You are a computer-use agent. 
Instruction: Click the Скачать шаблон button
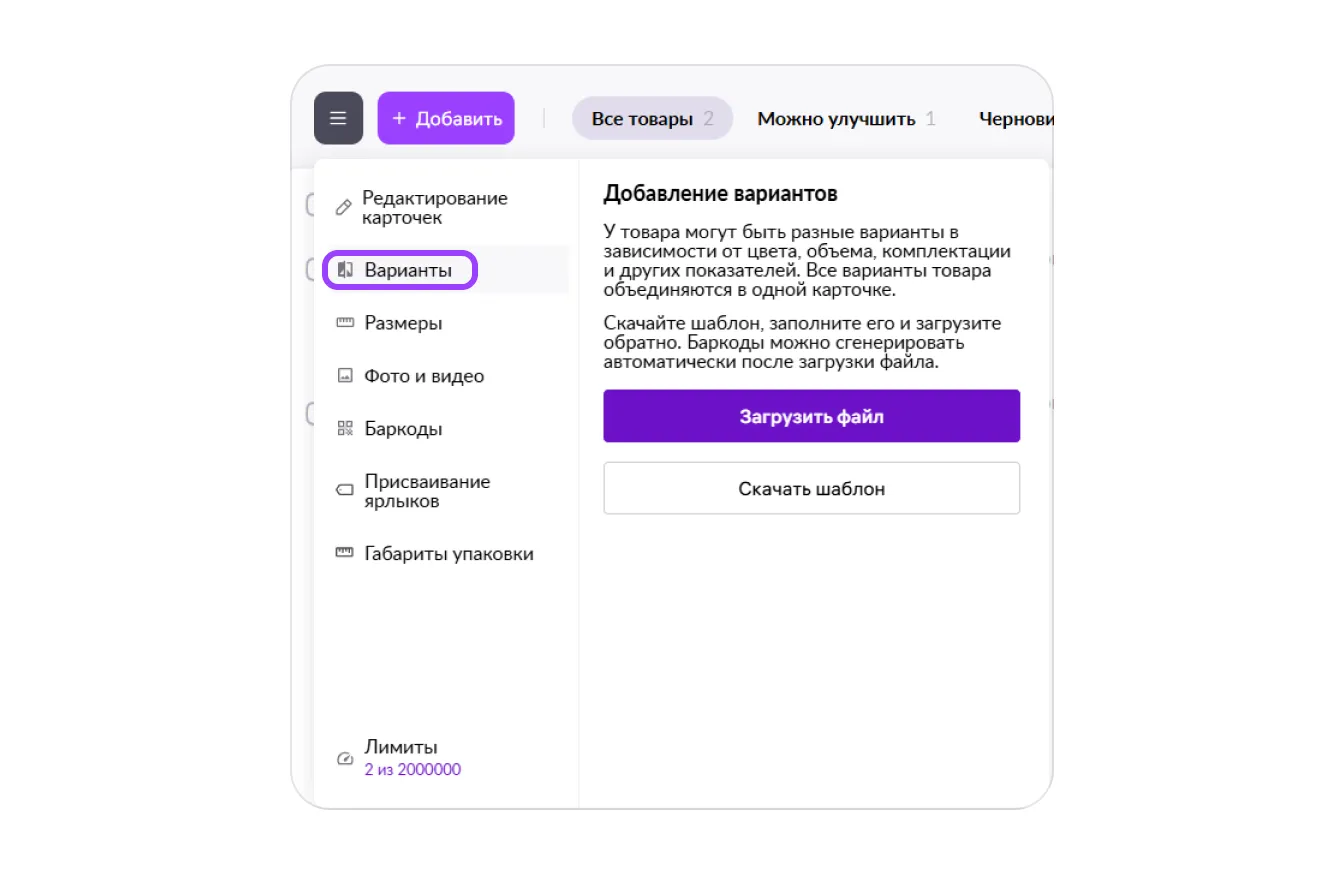pyautogui.click(x=811, y=489)
